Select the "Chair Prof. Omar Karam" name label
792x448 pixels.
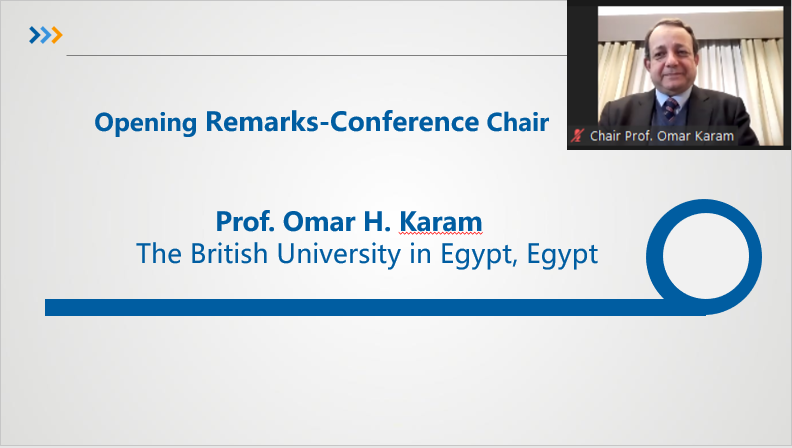(662, 136)
